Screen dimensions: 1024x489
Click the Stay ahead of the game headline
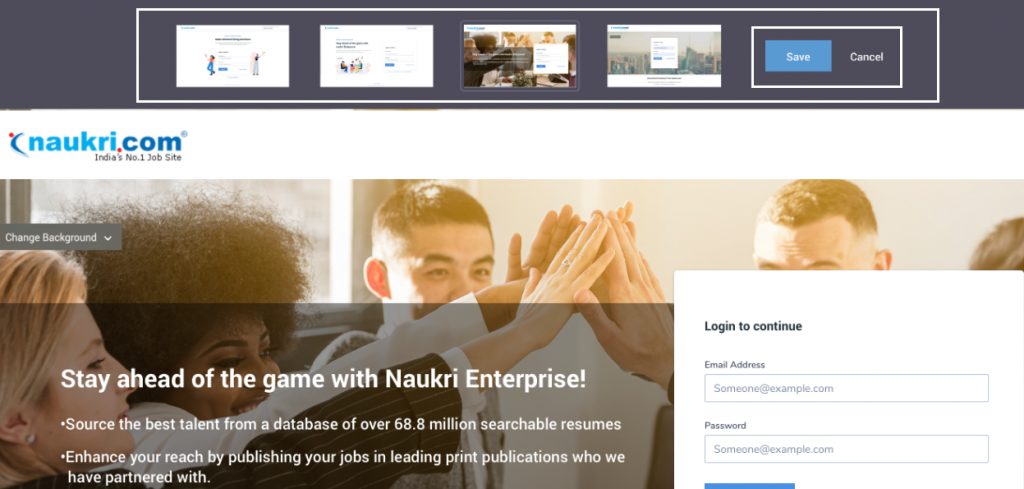click(323, 379)
